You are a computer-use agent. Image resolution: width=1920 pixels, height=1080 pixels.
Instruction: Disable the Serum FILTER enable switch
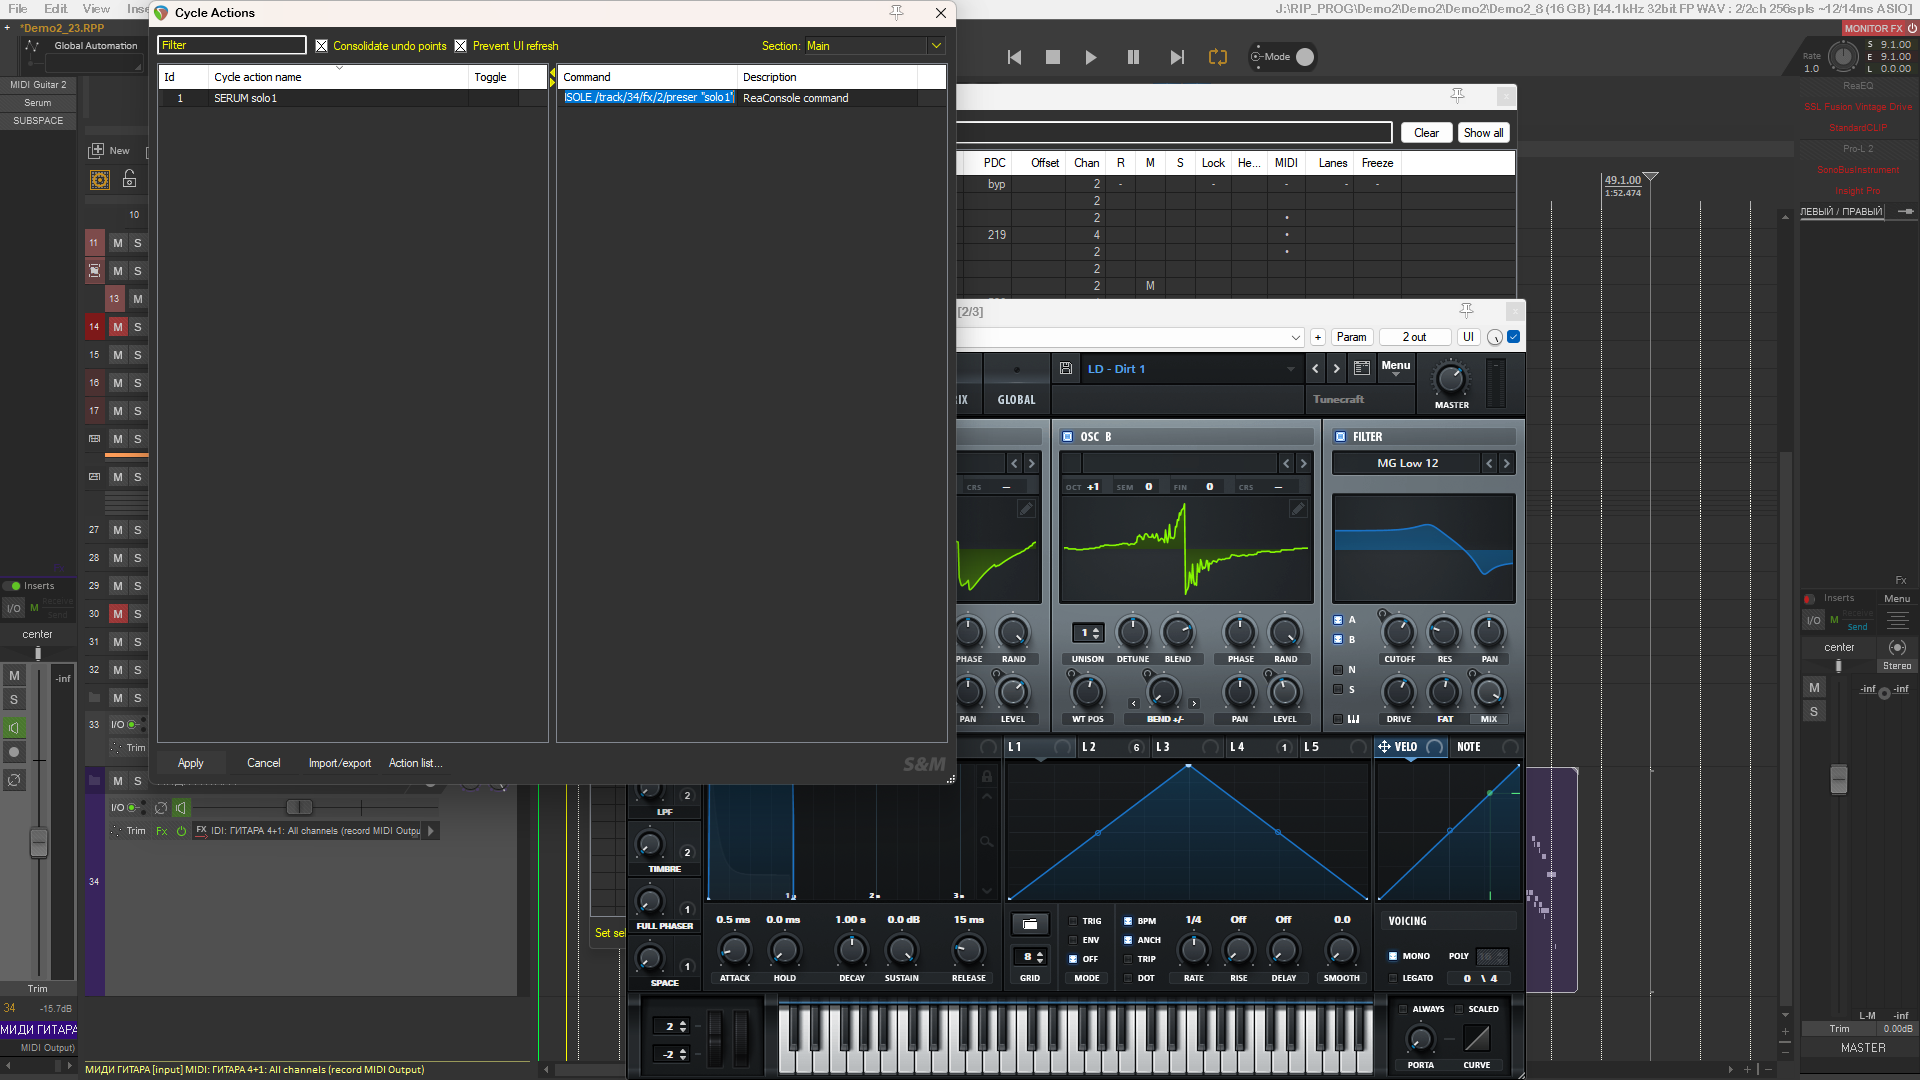[x=1341, y=437]
